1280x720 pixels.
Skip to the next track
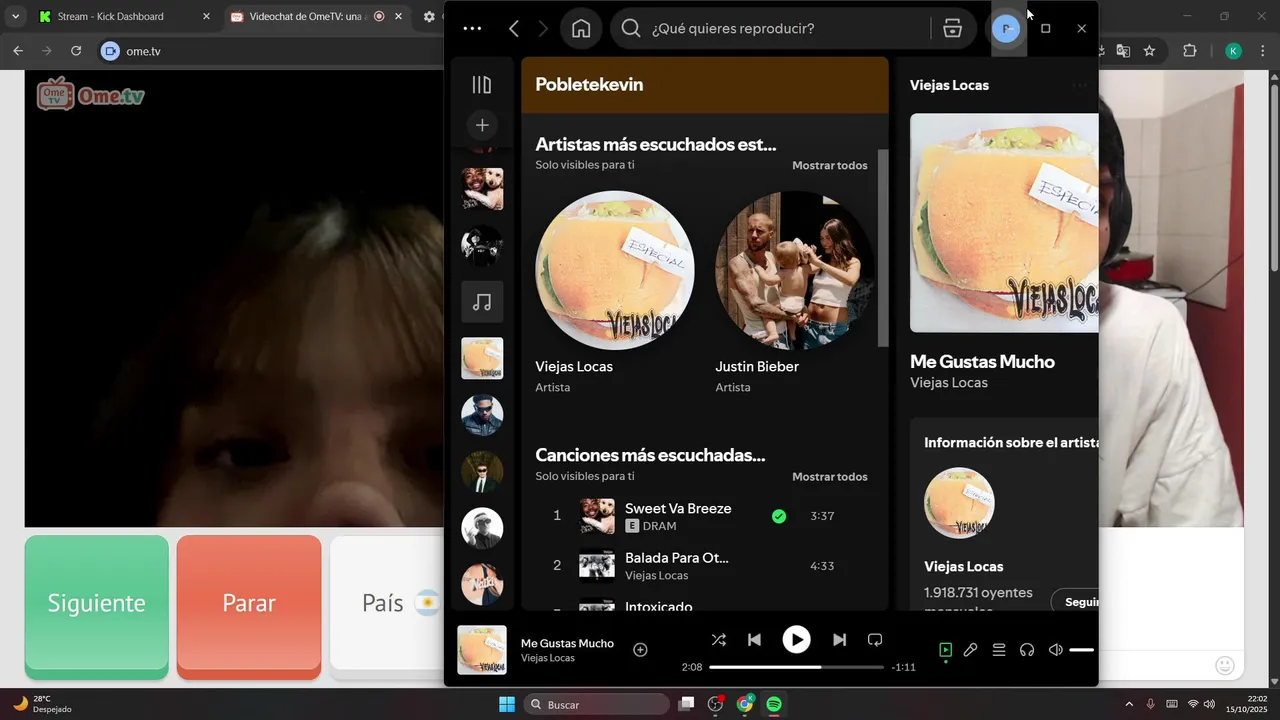point(839,640)
